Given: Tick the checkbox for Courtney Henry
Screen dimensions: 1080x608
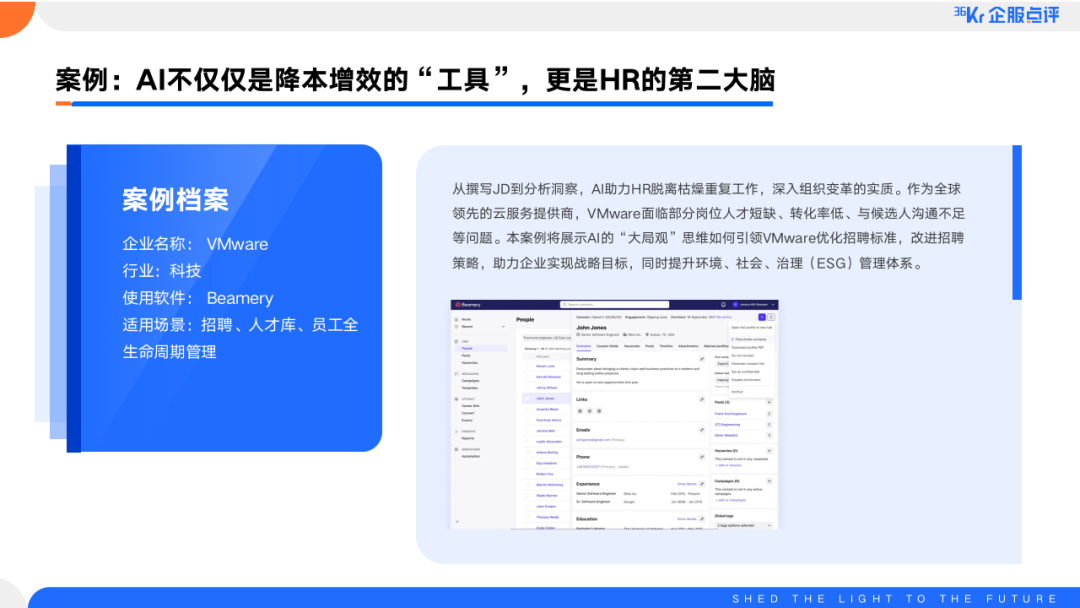Looking at the screenshot, I should [528, 420].
